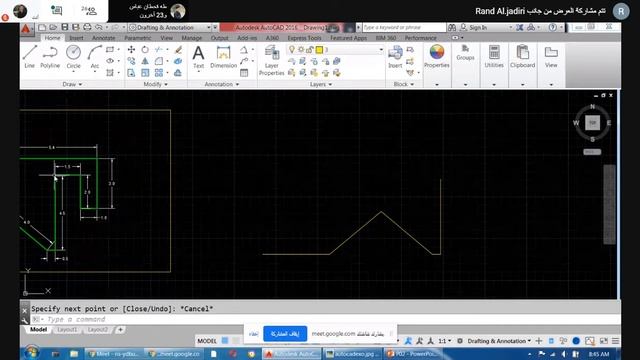Select the Array tool

coord(159,73)
